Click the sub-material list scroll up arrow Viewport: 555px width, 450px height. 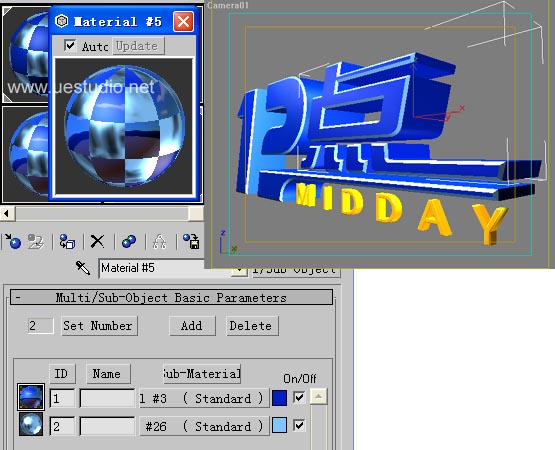(x=319, y=397)
